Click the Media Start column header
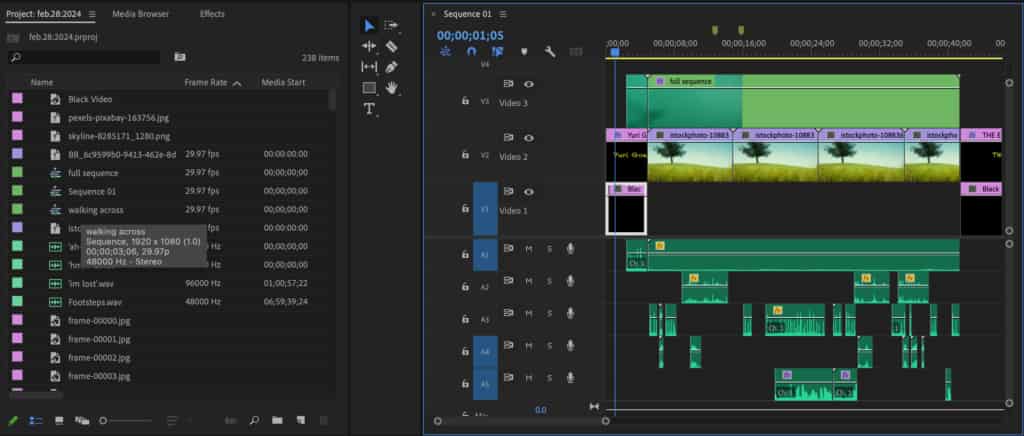 (283, 83)
